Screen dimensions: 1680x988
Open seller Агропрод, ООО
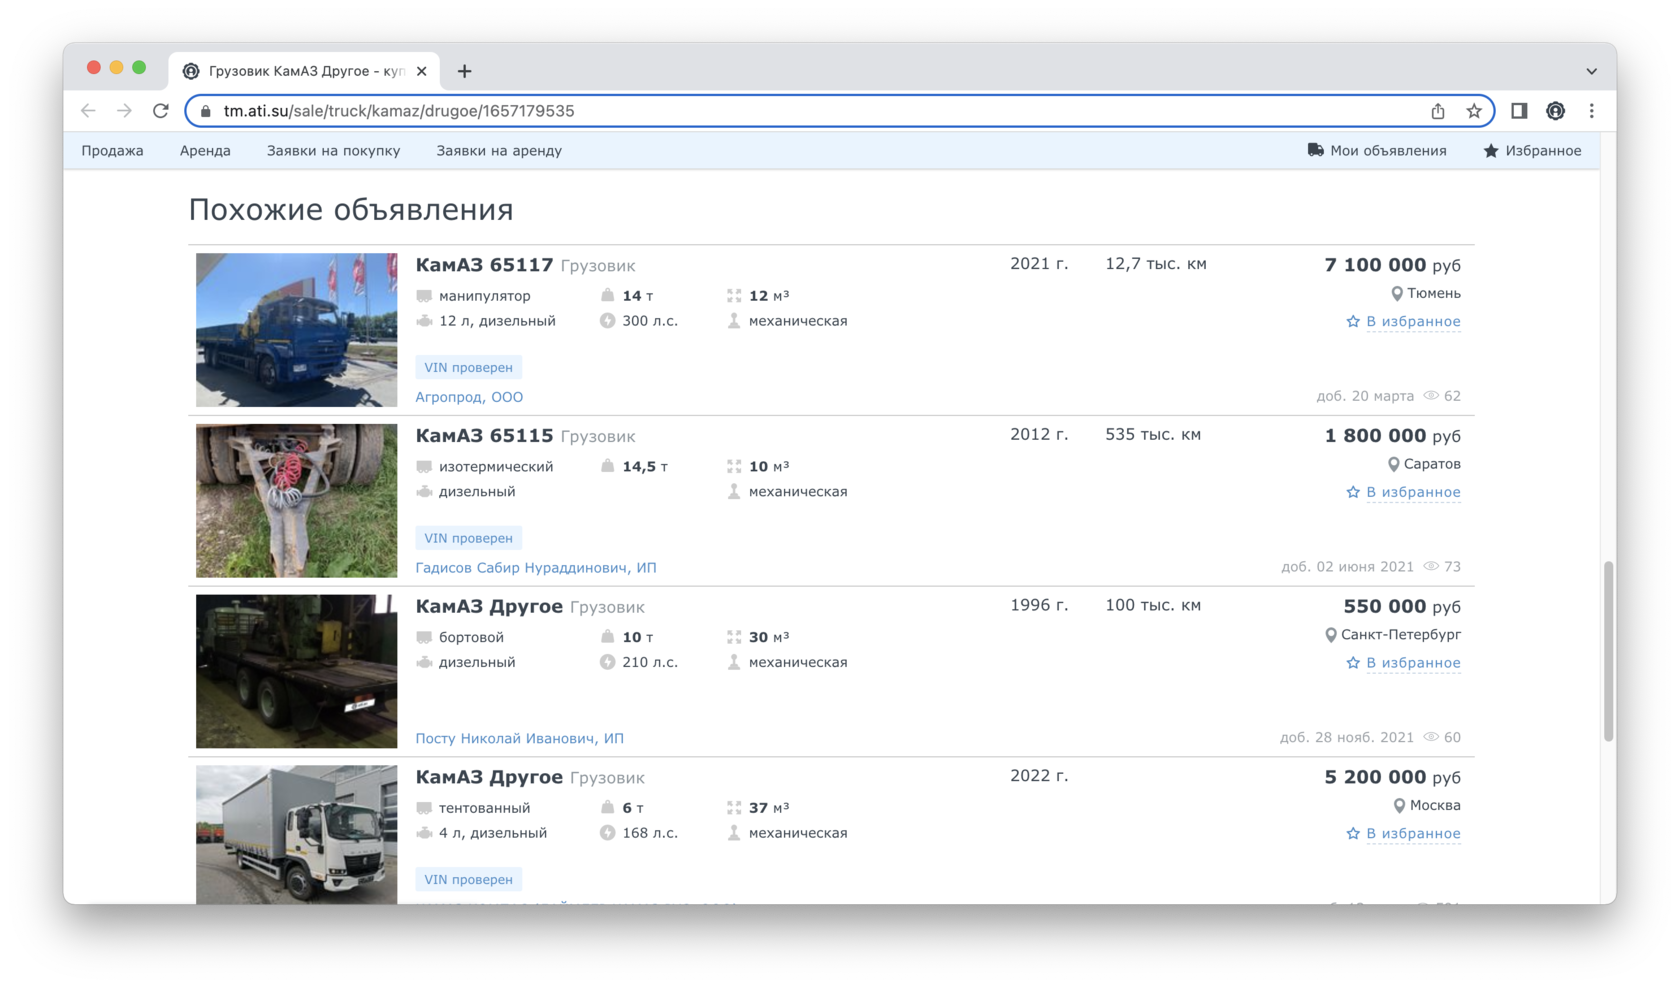pos(469,397)
